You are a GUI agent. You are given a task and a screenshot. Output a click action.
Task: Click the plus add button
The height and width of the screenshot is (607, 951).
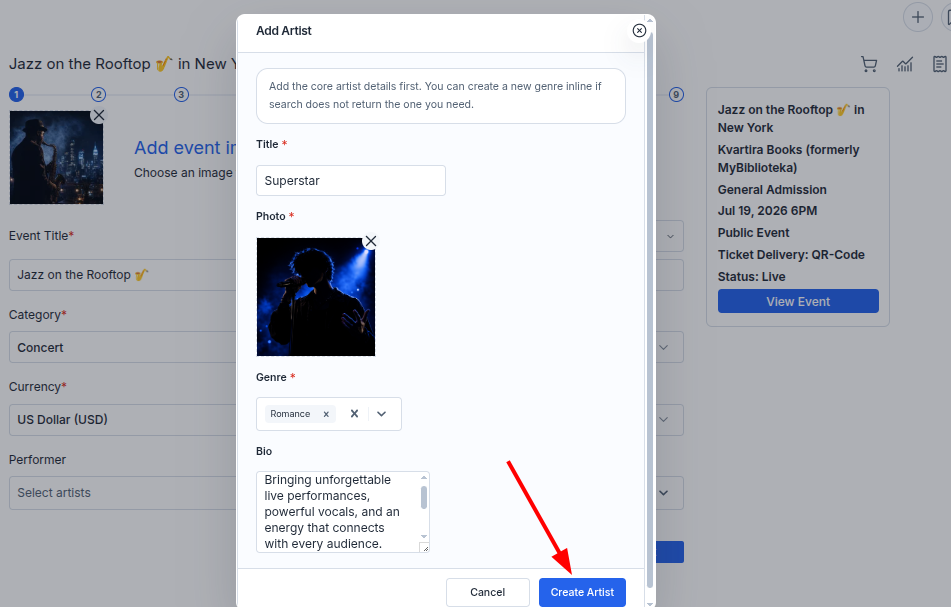tap(918, 17)
